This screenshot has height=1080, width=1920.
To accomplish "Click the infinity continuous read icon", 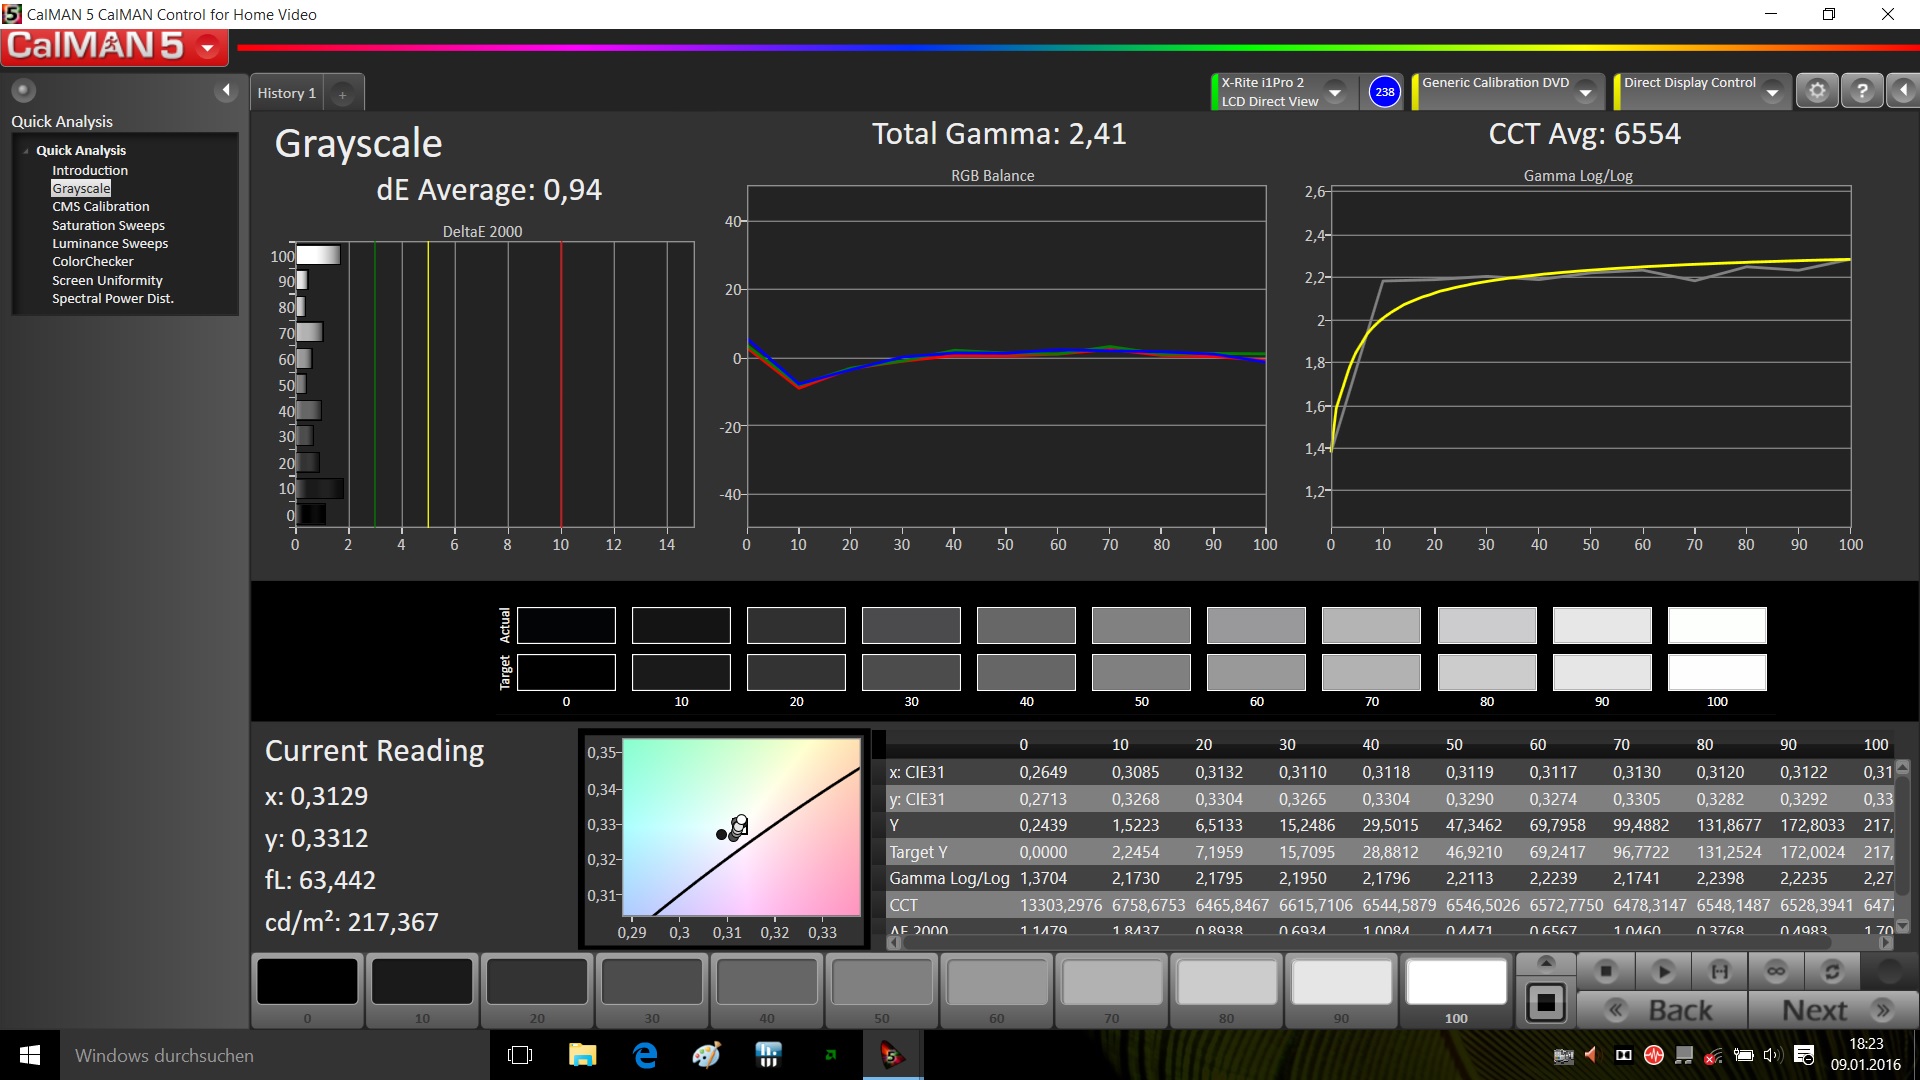I will (1776, 971).
